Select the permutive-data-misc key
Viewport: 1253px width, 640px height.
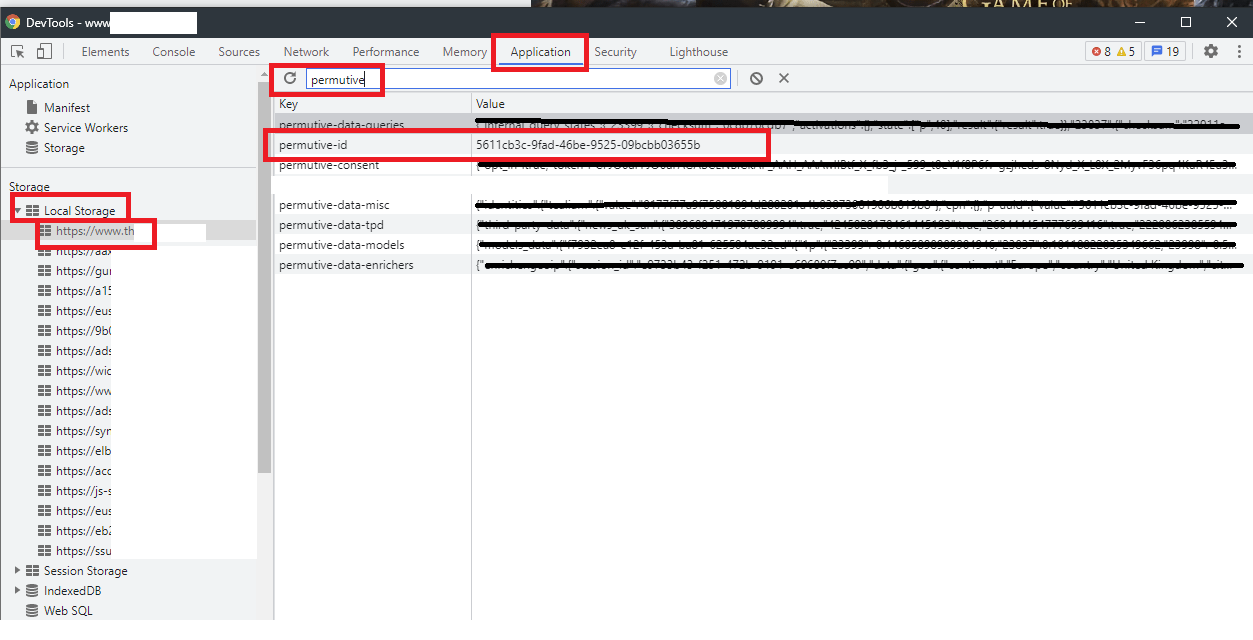click(334, 205)
